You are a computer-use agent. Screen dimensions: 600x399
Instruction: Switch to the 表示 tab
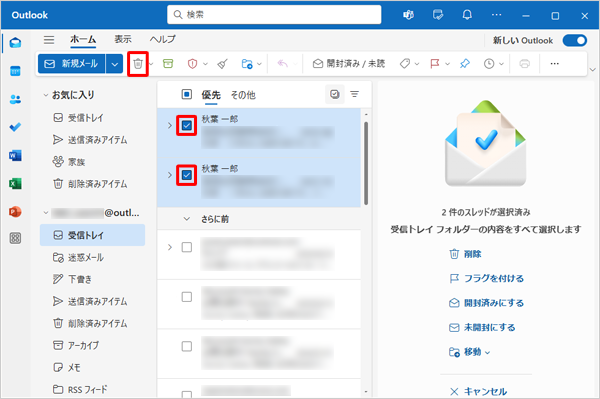[123, 39]
